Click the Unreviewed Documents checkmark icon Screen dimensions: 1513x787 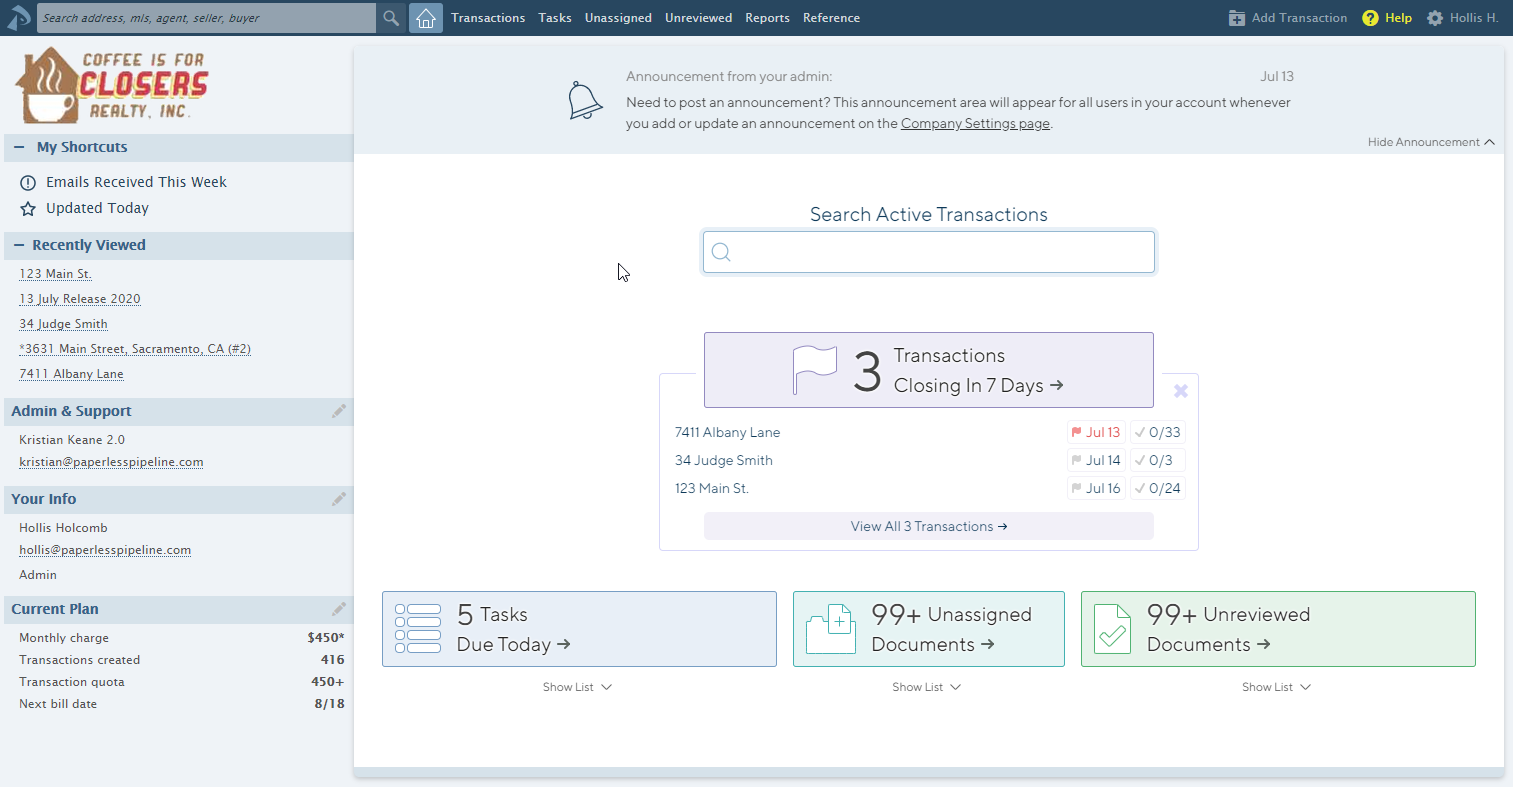(x=1112, y=629)
